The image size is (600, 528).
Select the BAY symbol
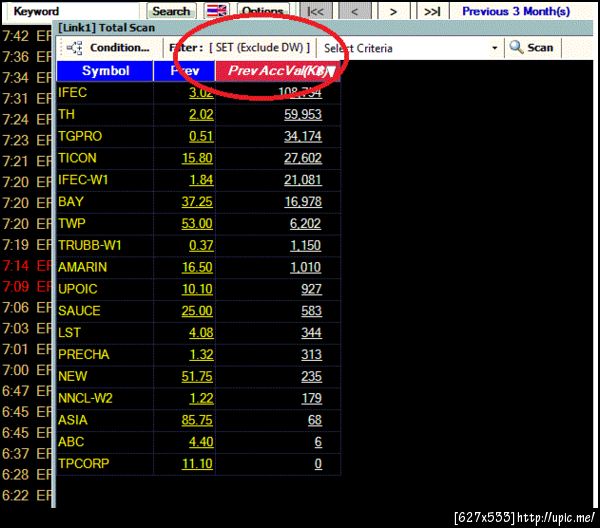click(71, 201)
